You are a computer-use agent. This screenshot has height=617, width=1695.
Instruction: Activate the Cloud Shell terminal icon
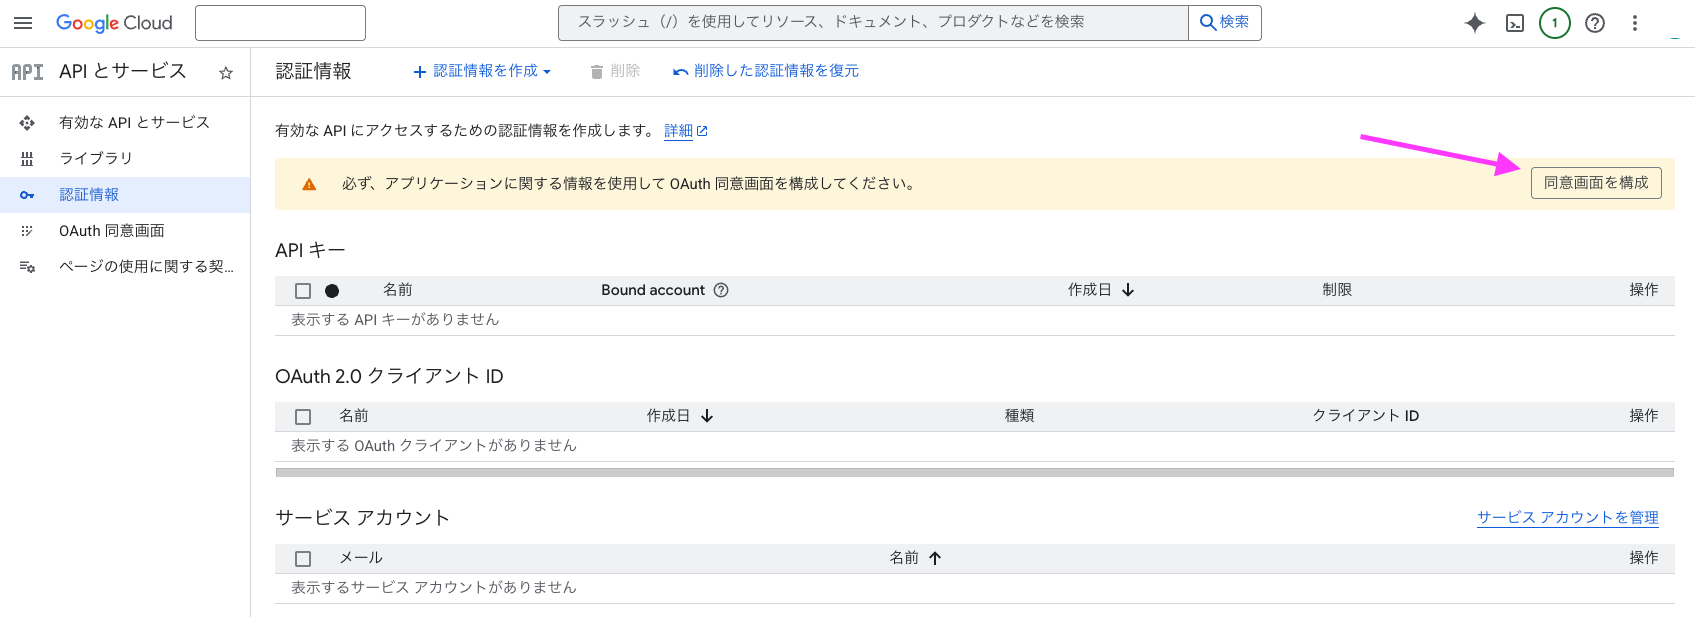pyautogui.click(x=1515, y=23)
